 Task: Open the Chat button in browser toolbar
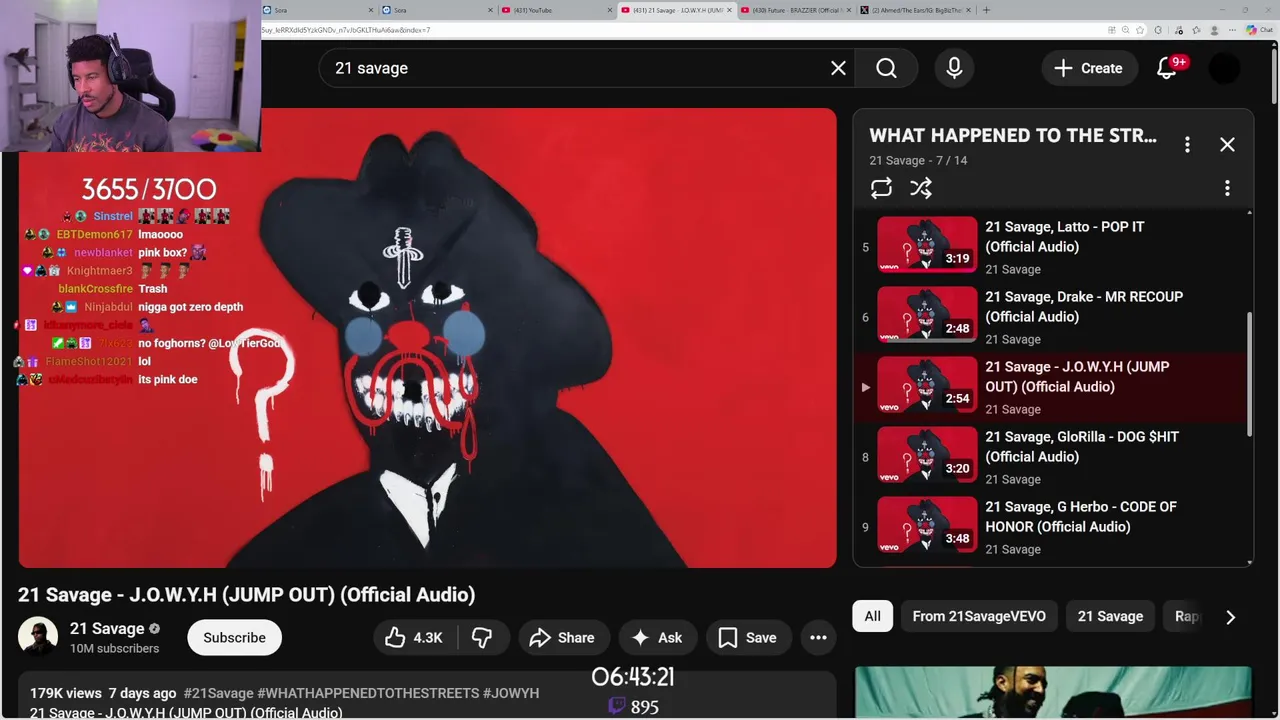click(x=1259, y=30)
